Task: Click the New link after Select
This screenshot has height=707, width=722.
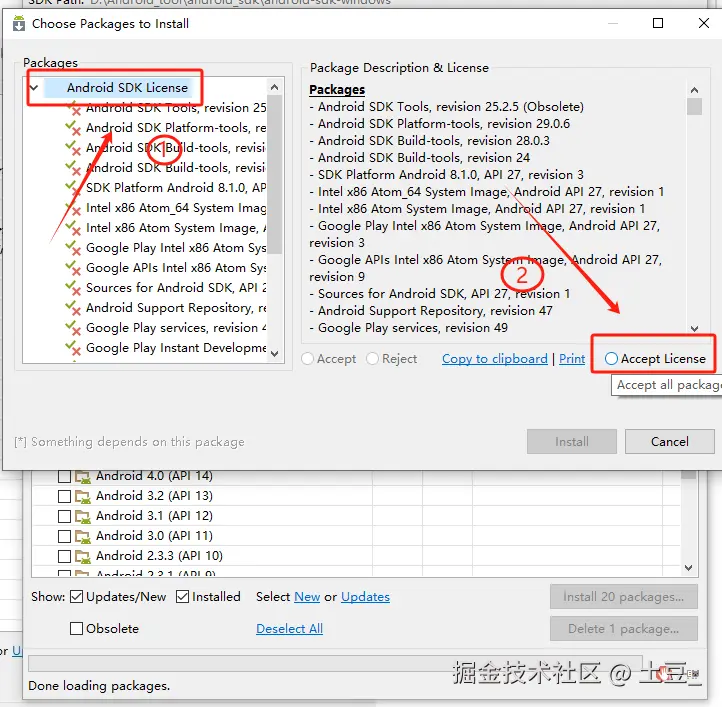Action: click(x=307, y=596)
